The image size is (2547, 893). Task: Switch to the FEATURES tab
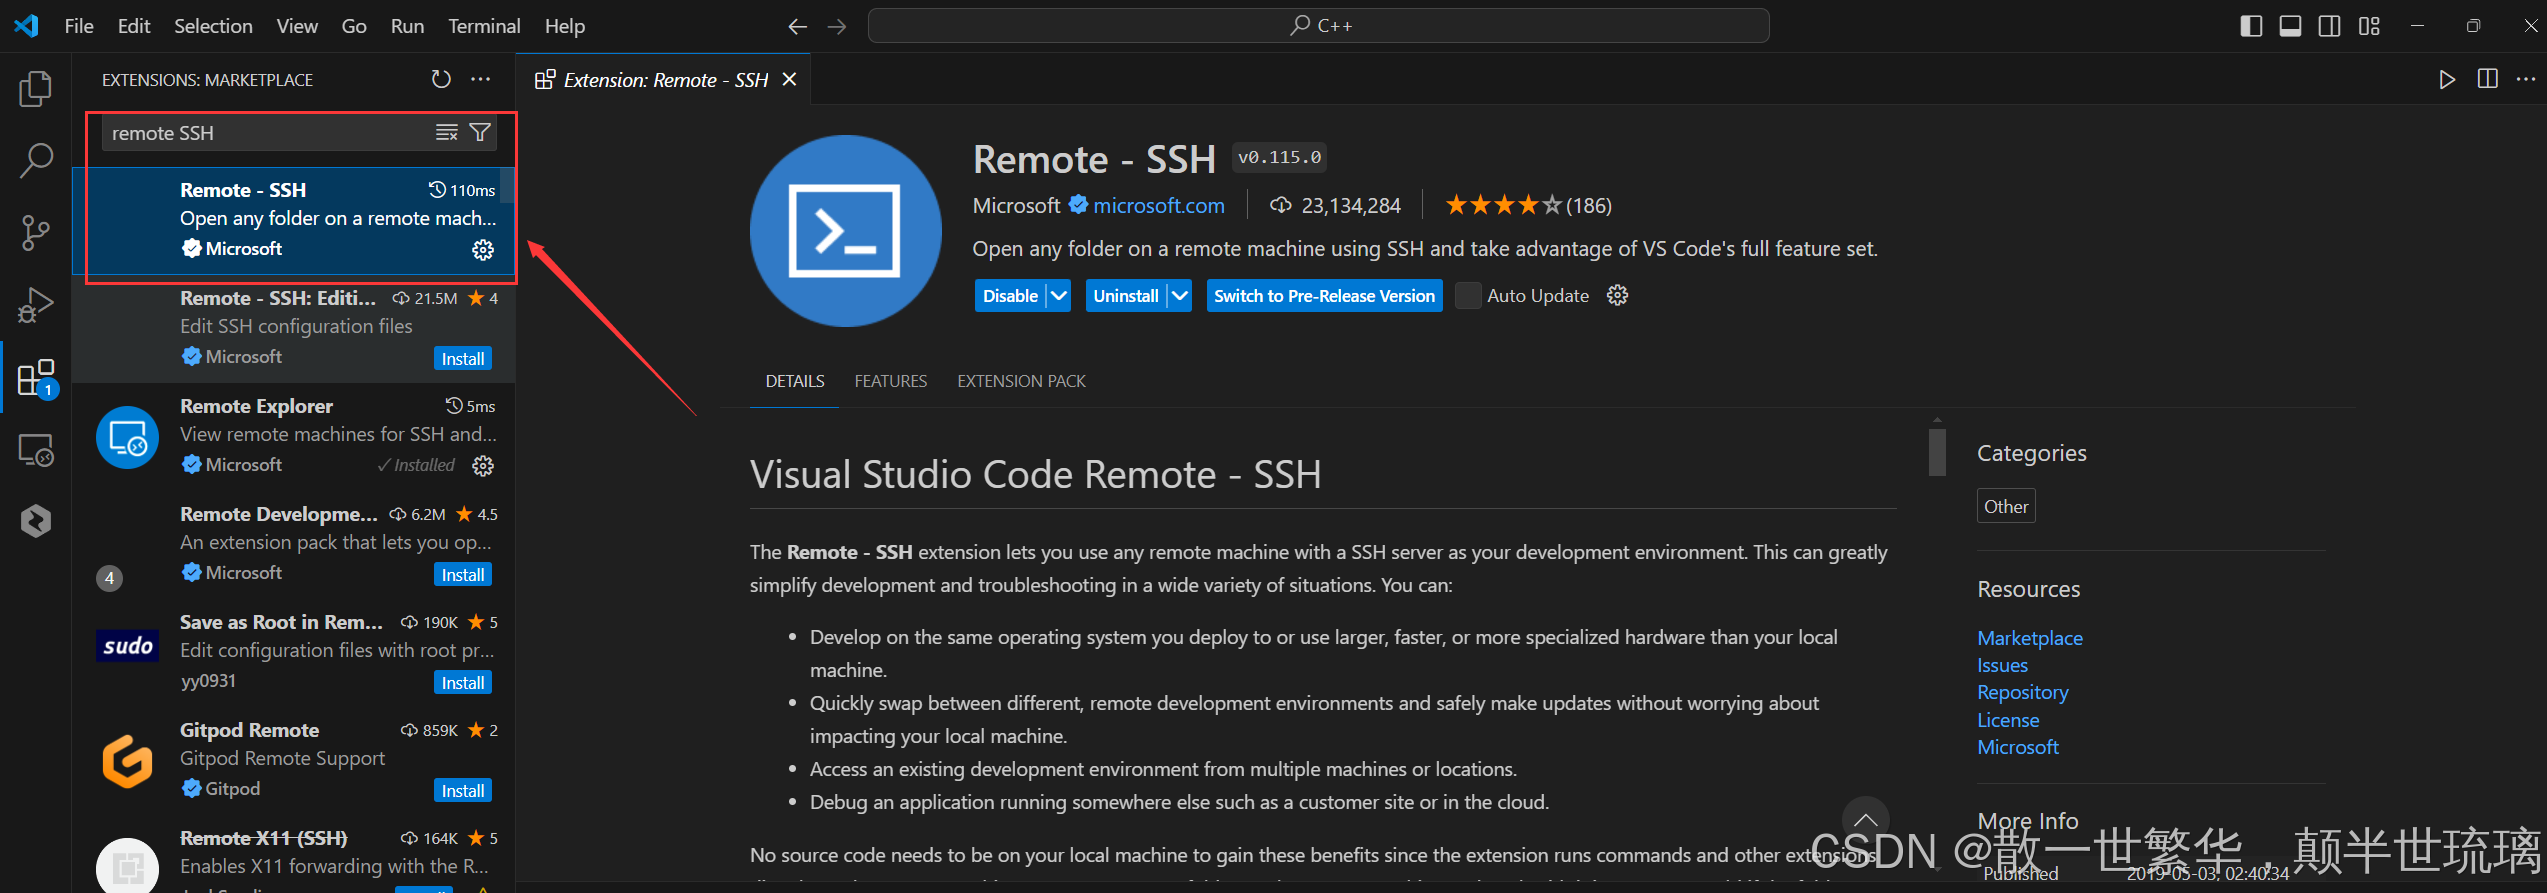click(891, 381)
